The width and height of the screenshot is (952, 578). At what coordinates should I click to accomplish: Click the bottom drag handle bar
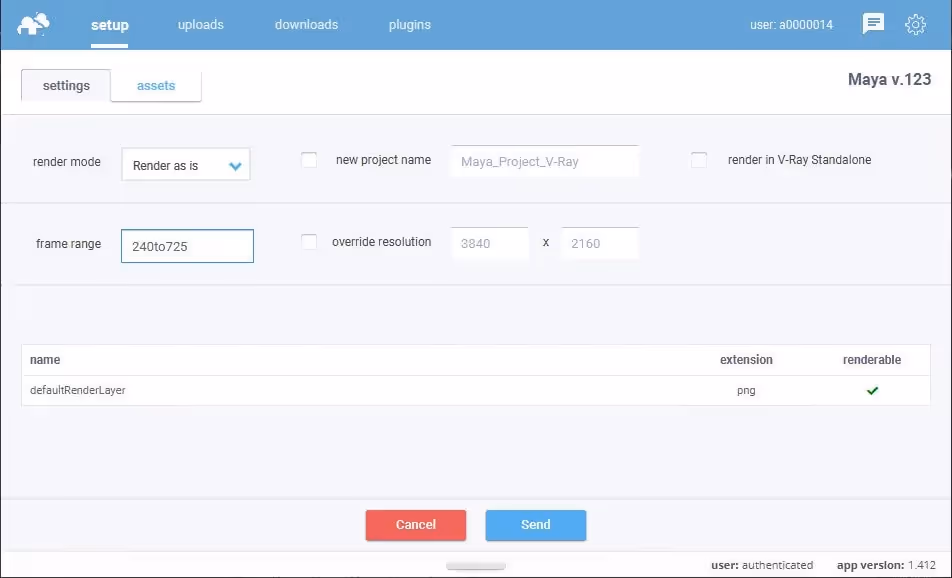point(476,566)
